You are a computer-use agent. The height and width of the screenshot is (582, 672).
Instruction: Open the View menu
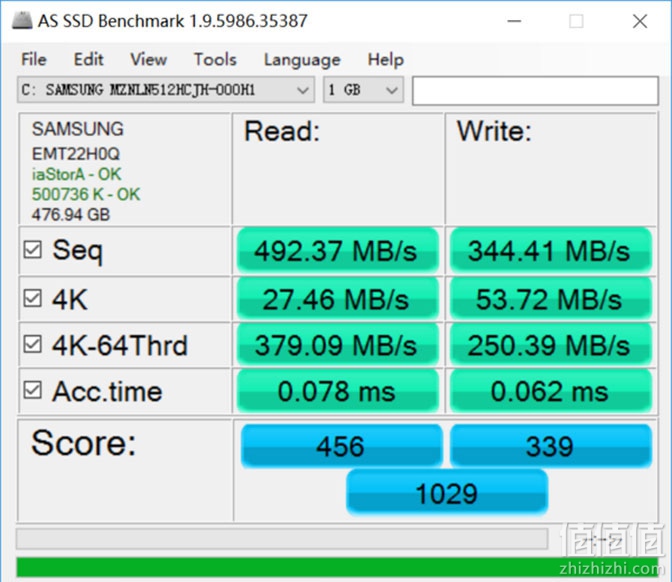[148, 59]
